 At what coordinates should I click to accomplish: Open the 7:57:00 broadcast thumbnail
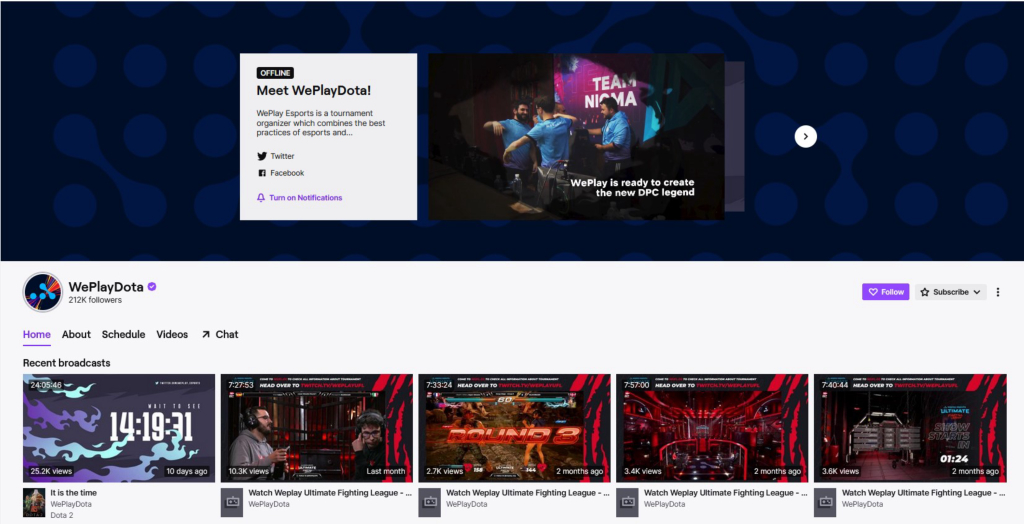[x=712, y=428]
